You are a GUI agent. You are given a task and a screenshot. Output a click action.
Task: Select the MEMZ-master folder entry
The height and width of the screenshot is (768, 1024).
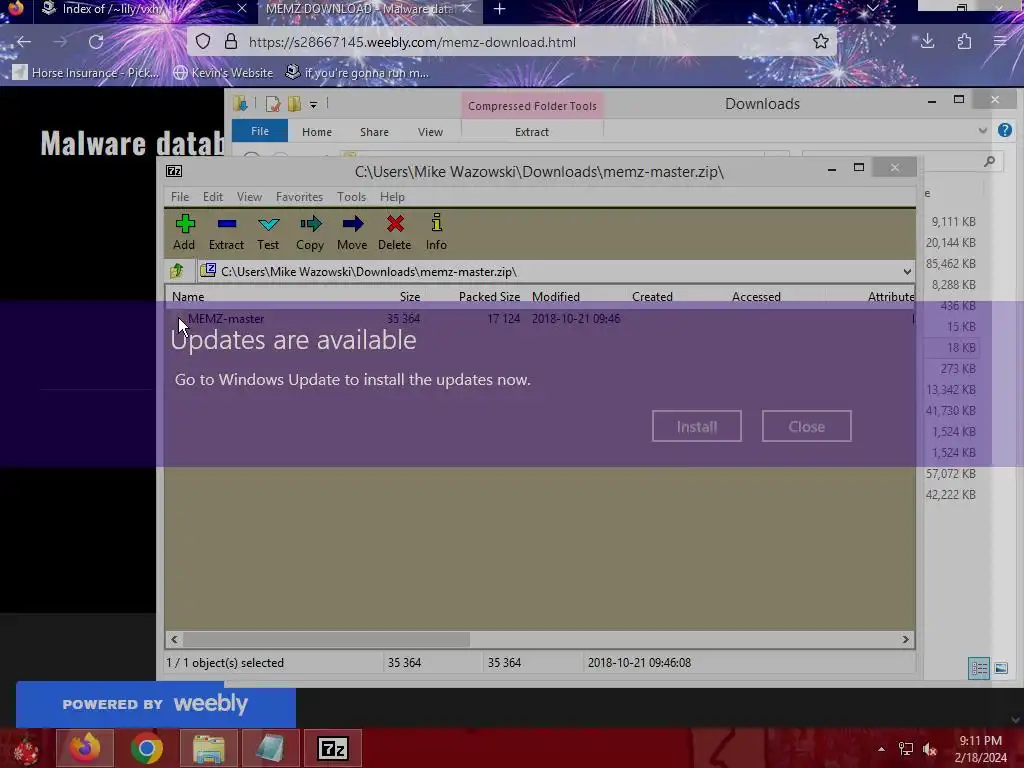tap(226, 319)
